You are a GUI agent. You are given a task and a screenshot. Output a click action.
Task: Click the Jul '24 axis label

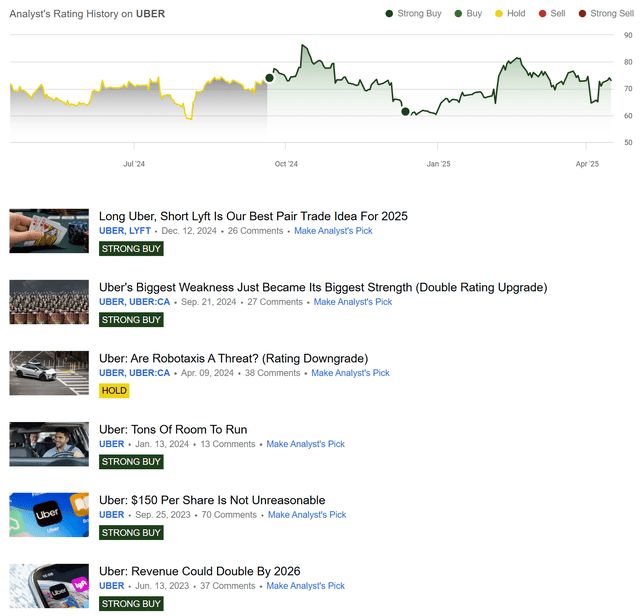pyautogui.click(x=134, y=164)
